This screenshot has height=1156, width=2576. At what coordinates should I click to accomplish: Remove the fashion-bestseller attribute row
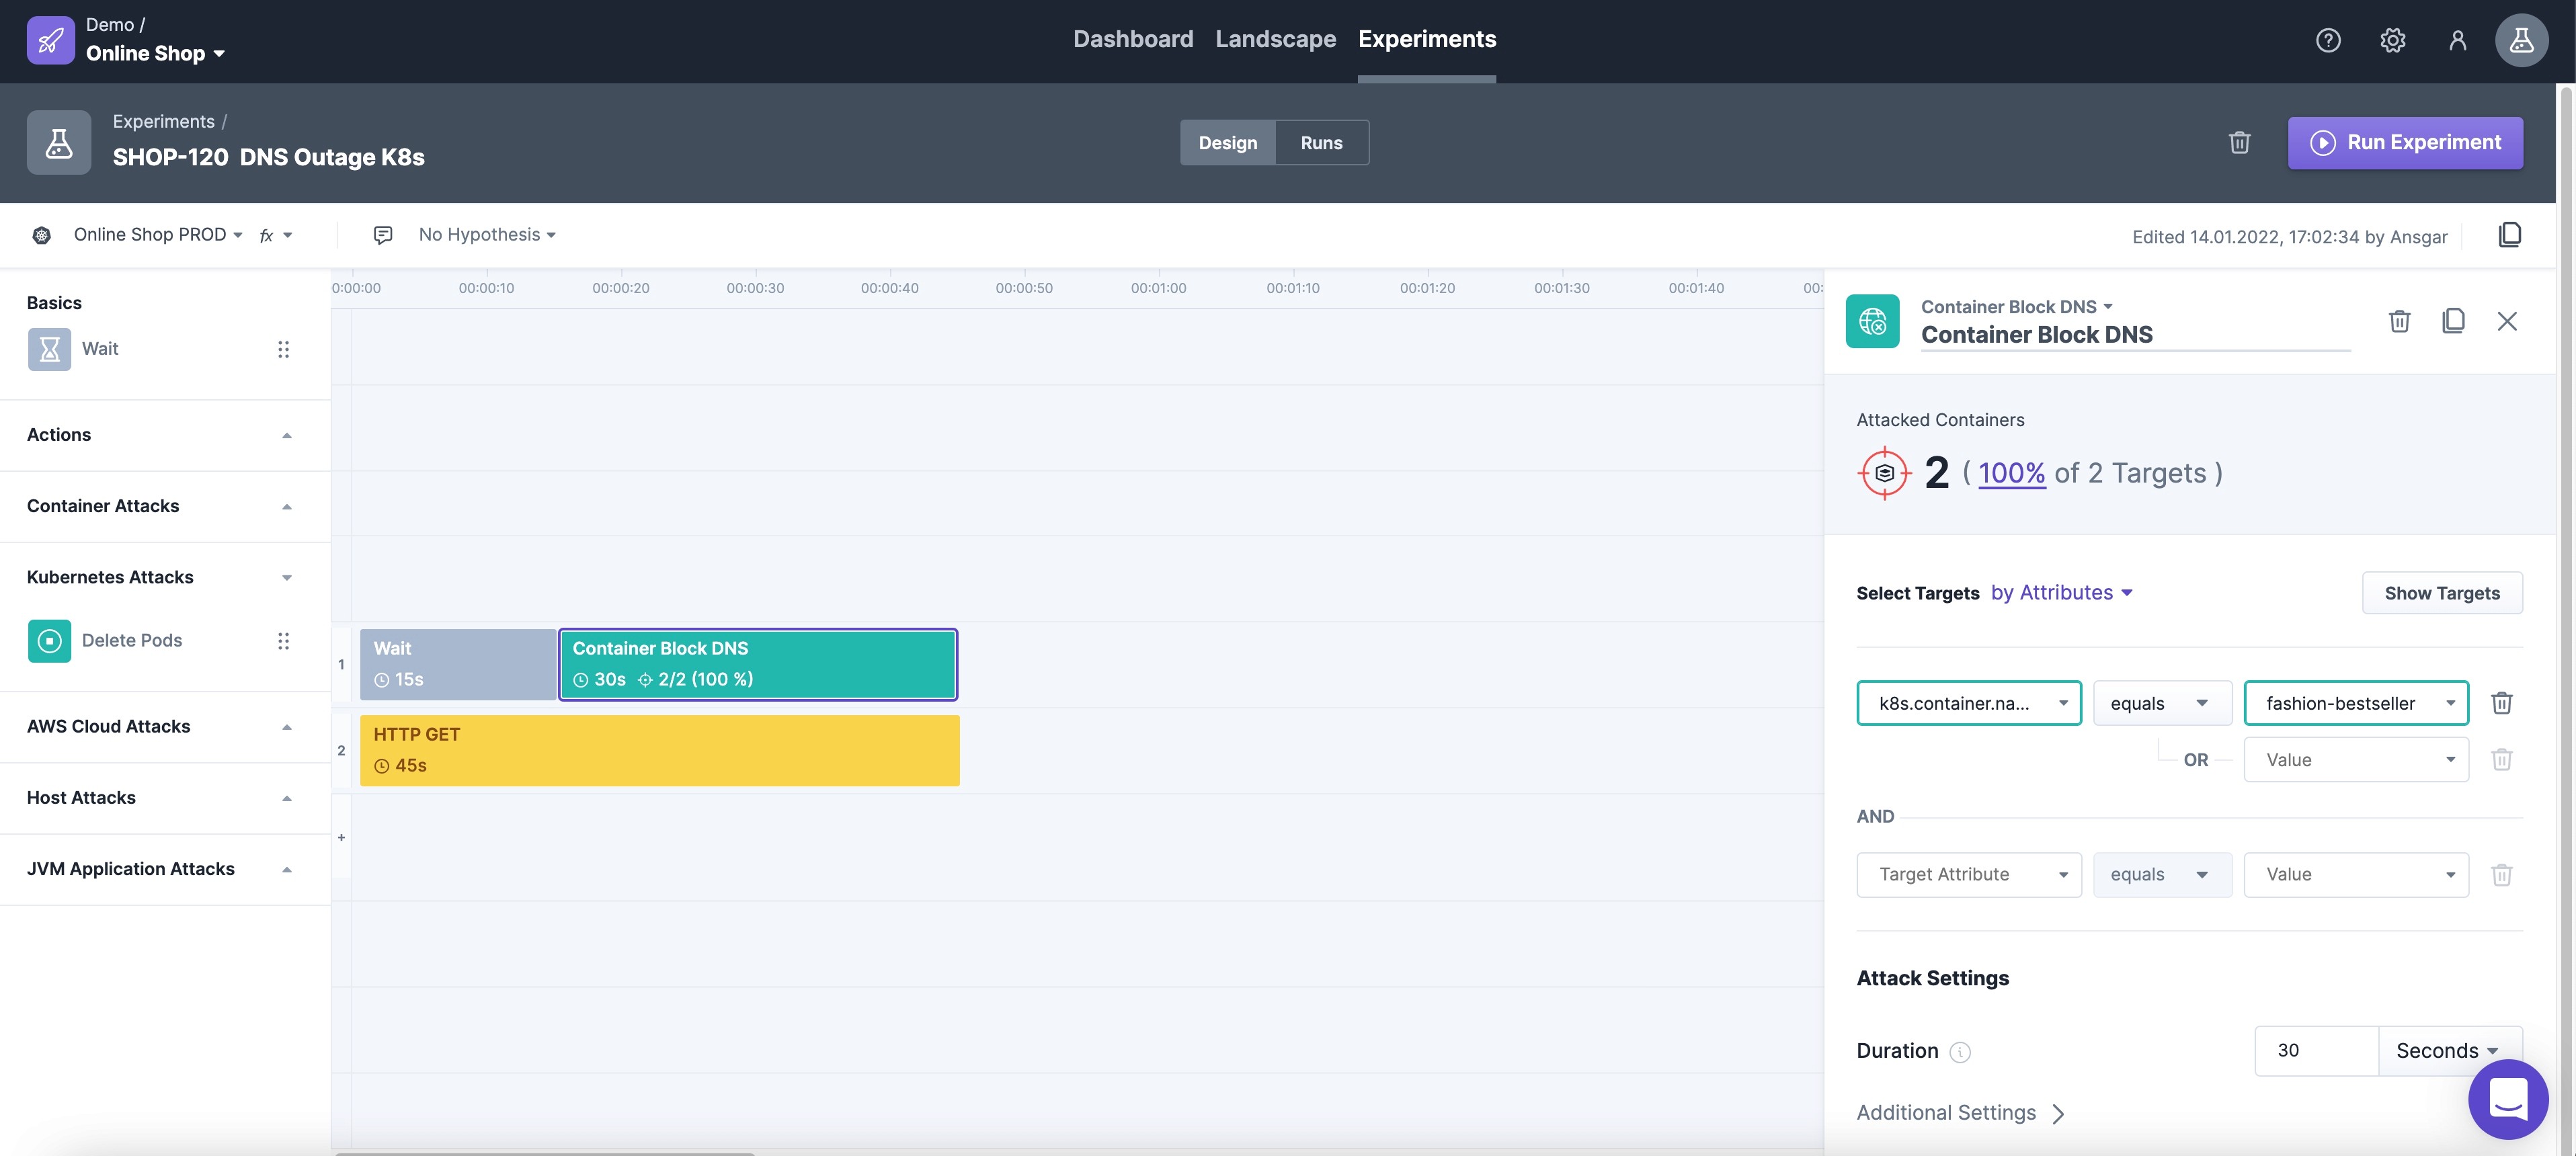[x=2501, y=703]
